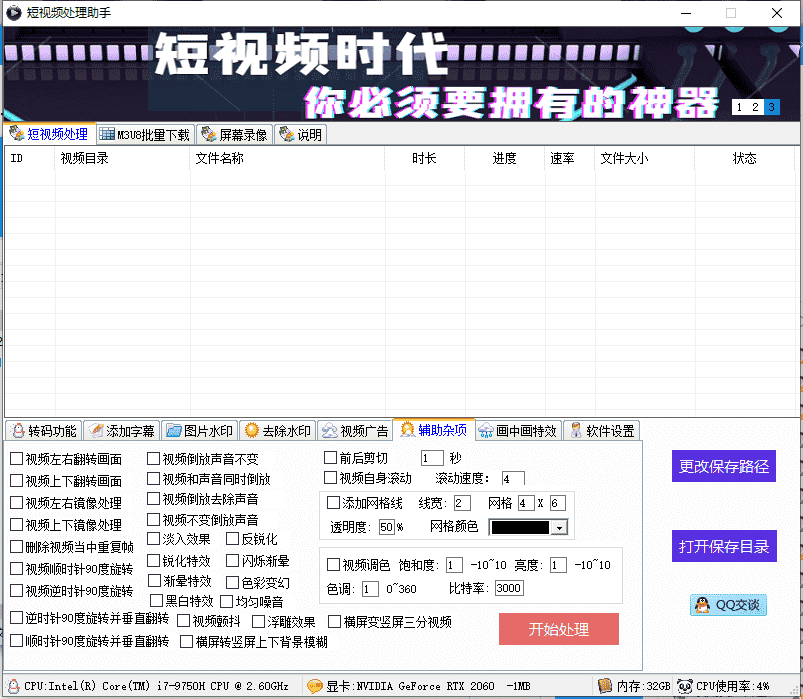The image size is (803, 699).
Task: Click the 转码功能 penguin icon
Action: 18,431
